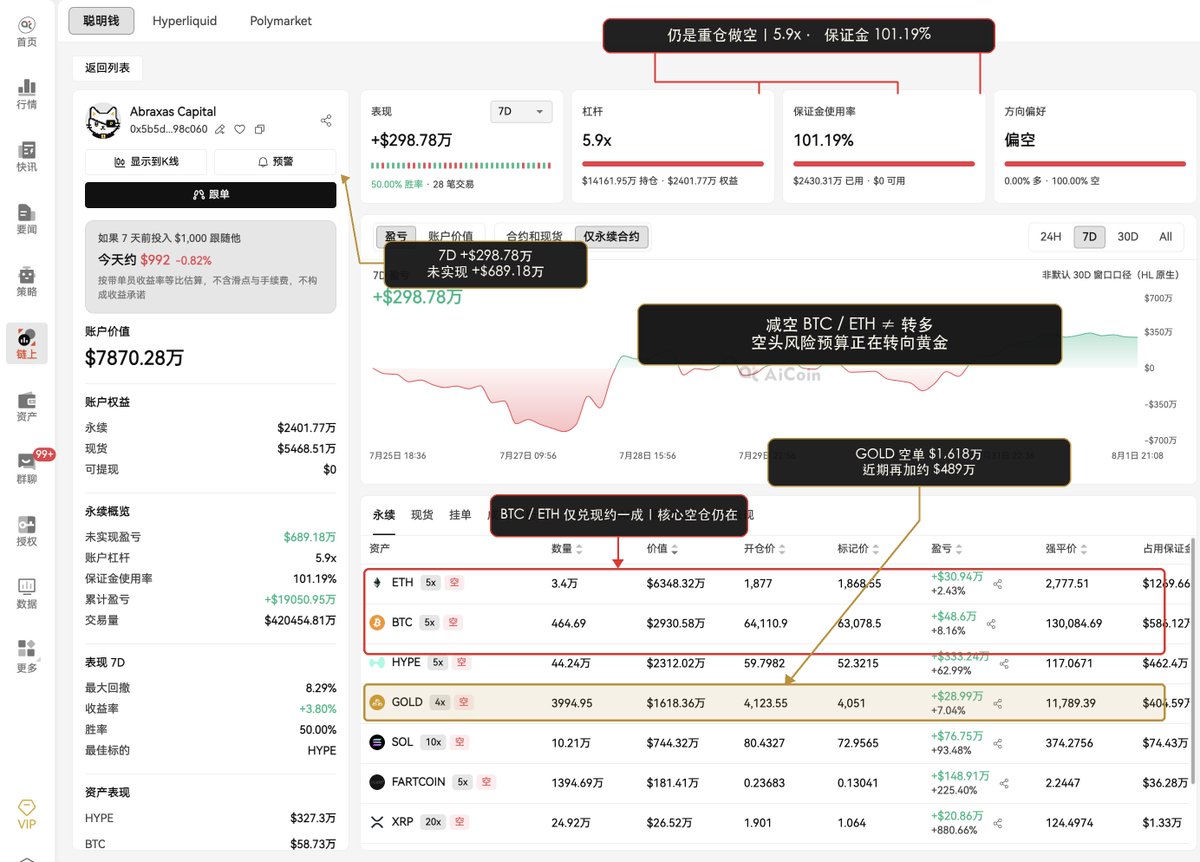
Task: Select the 挂单 open orders tab
Action: click(x=460, y=515)
